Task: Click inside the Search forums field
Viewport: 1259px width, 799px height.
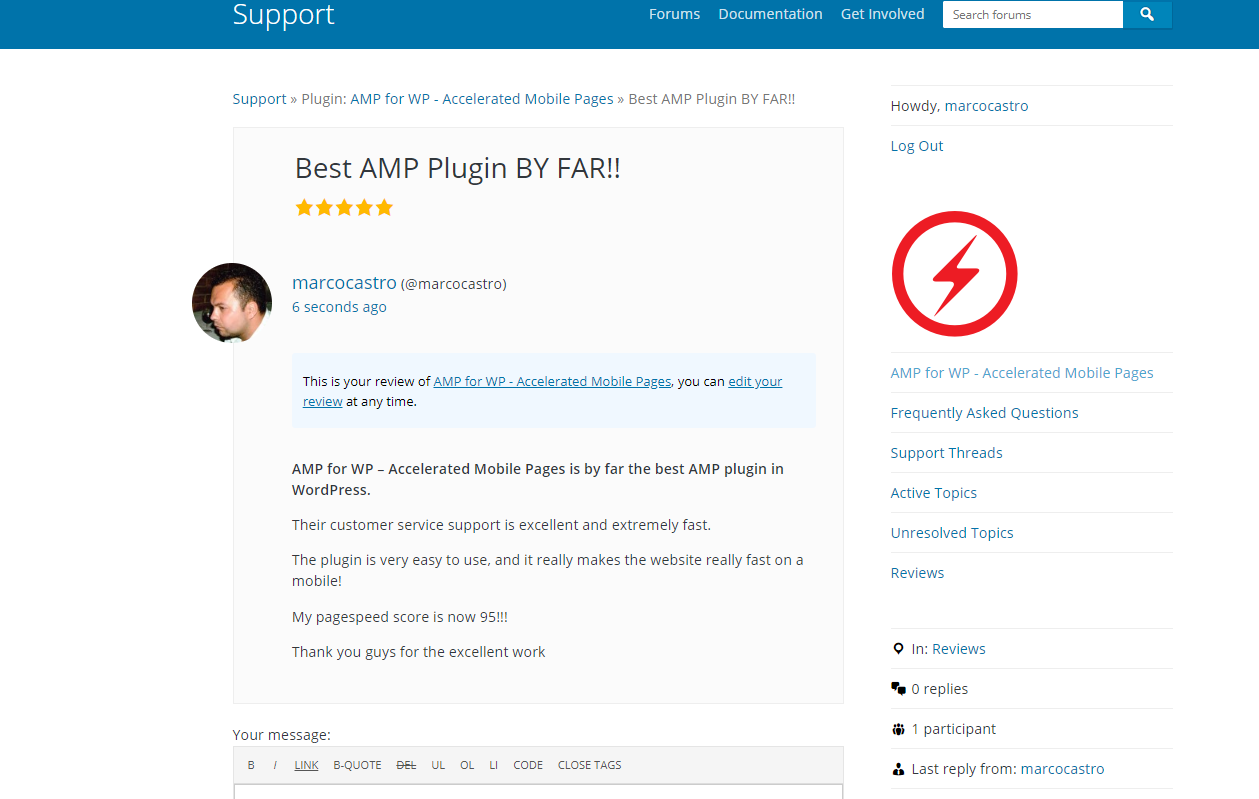Action: 1033,14
